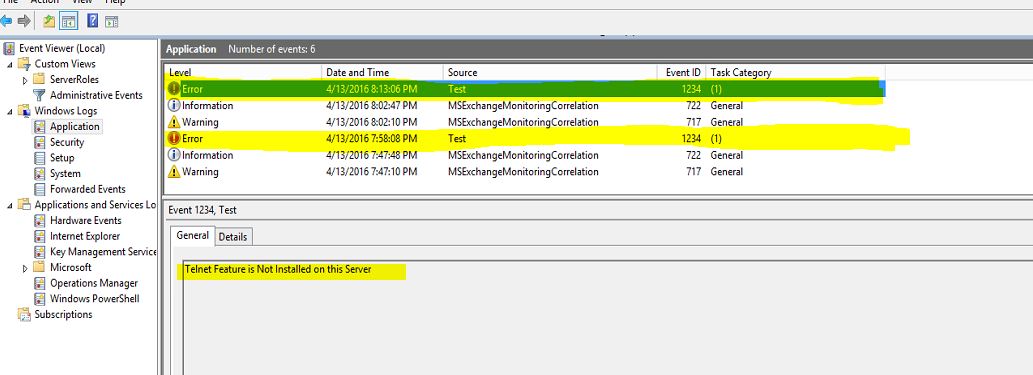This screenshot has height=375, width=1033.
Task: Select ServerRoles label under Custom Views
Action: [74, 80]
